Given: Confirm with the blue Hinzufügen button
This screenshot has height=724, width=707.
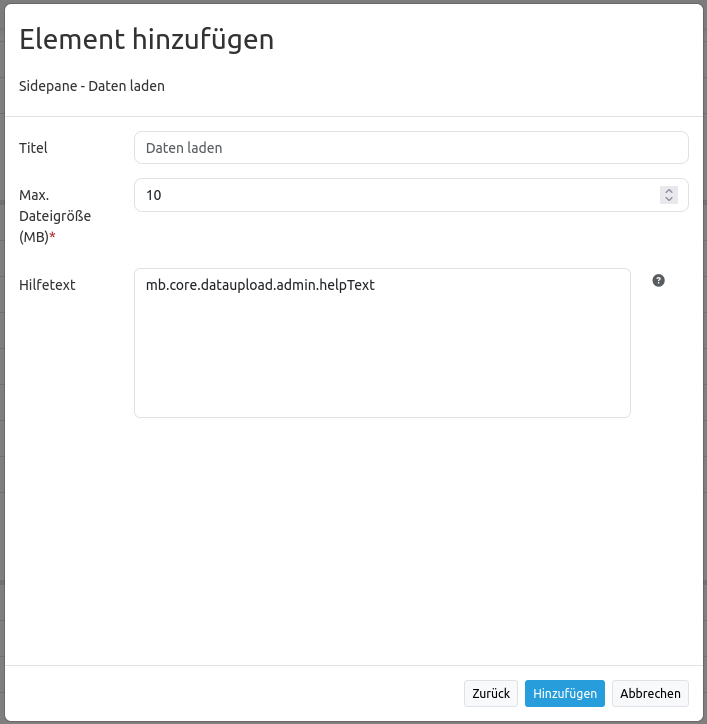Looking at the screenshot, I should (x=564, y=693).
